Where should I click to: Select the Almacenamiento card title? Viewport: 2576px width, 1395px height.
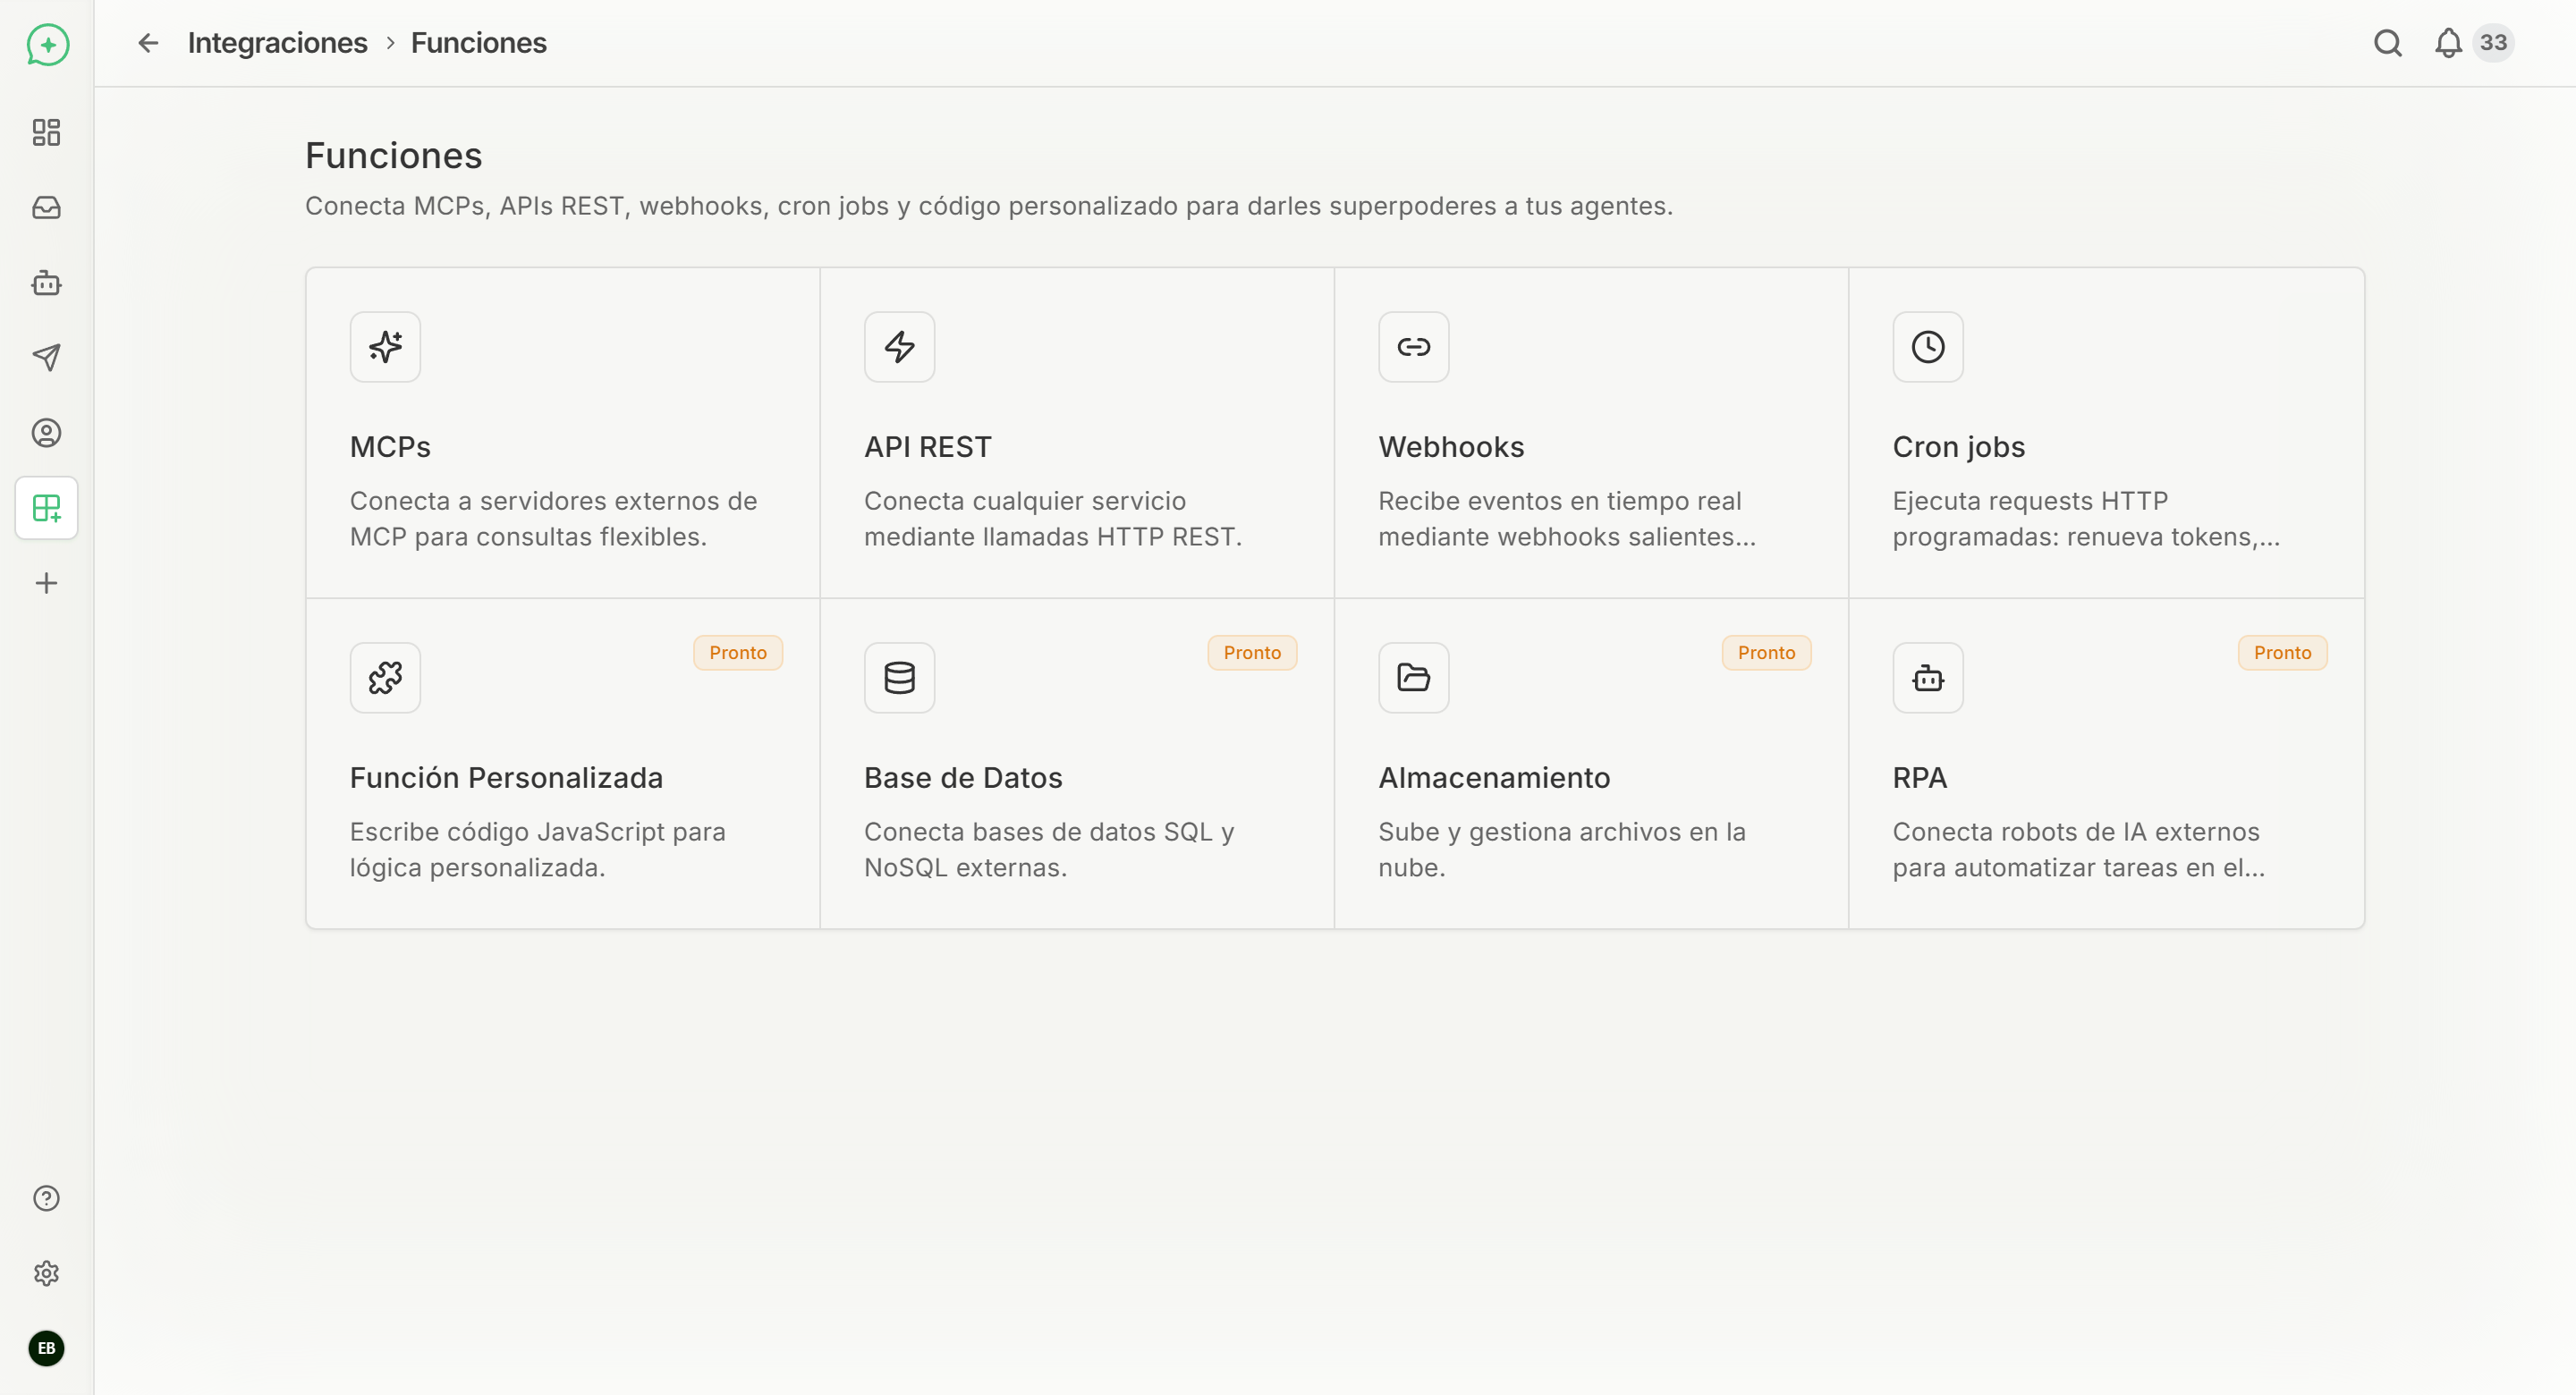tap(1494, 778)
